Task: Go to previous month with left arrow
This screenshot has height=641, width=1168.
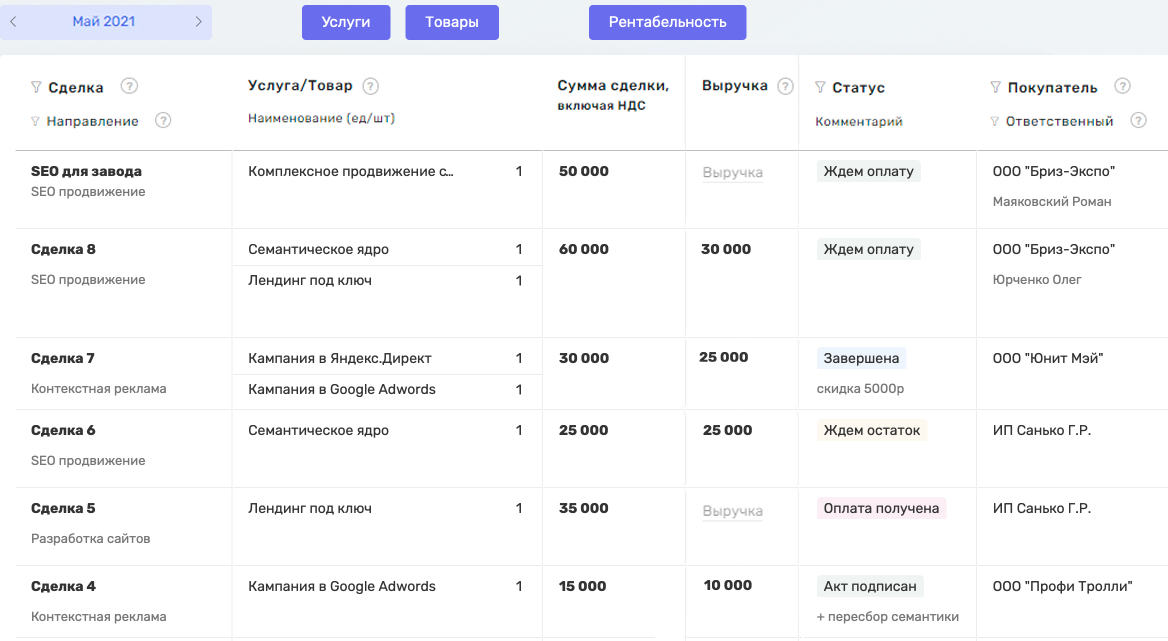Action: point(13,22)
